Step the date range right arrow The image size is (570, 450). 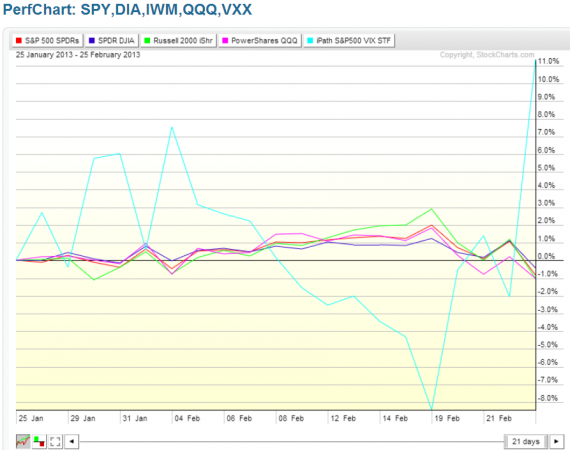click(x=556, y=441)
